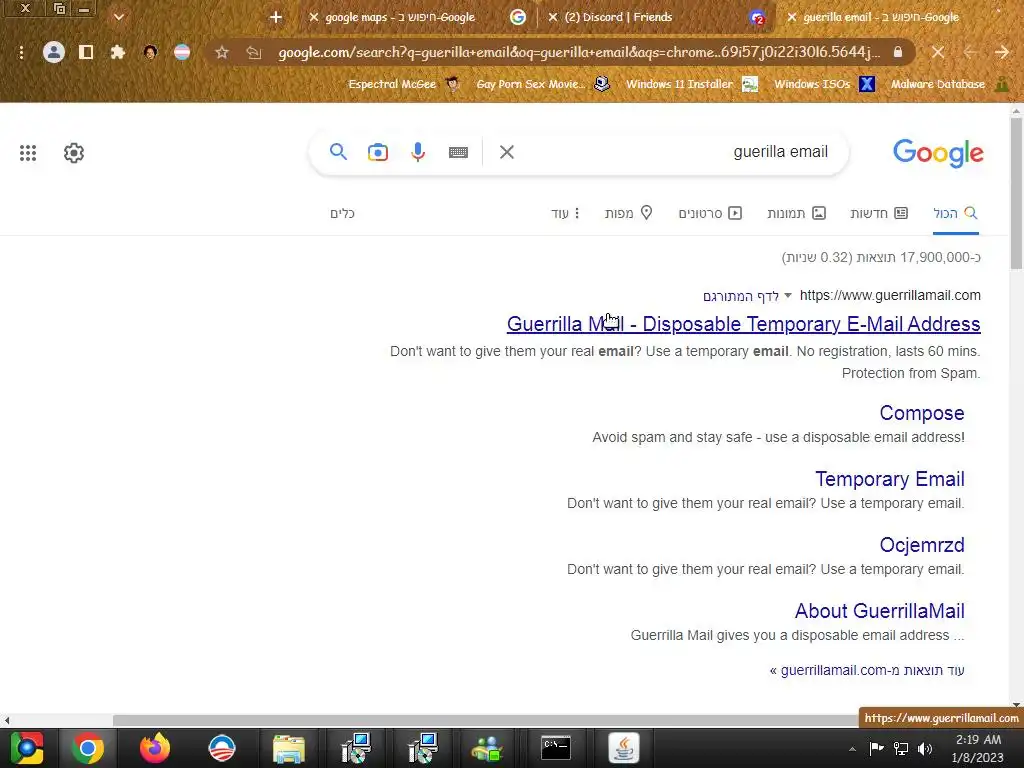
Task: Open the Chrome extensions puzzle icon
Action: [x=118, y=52]
